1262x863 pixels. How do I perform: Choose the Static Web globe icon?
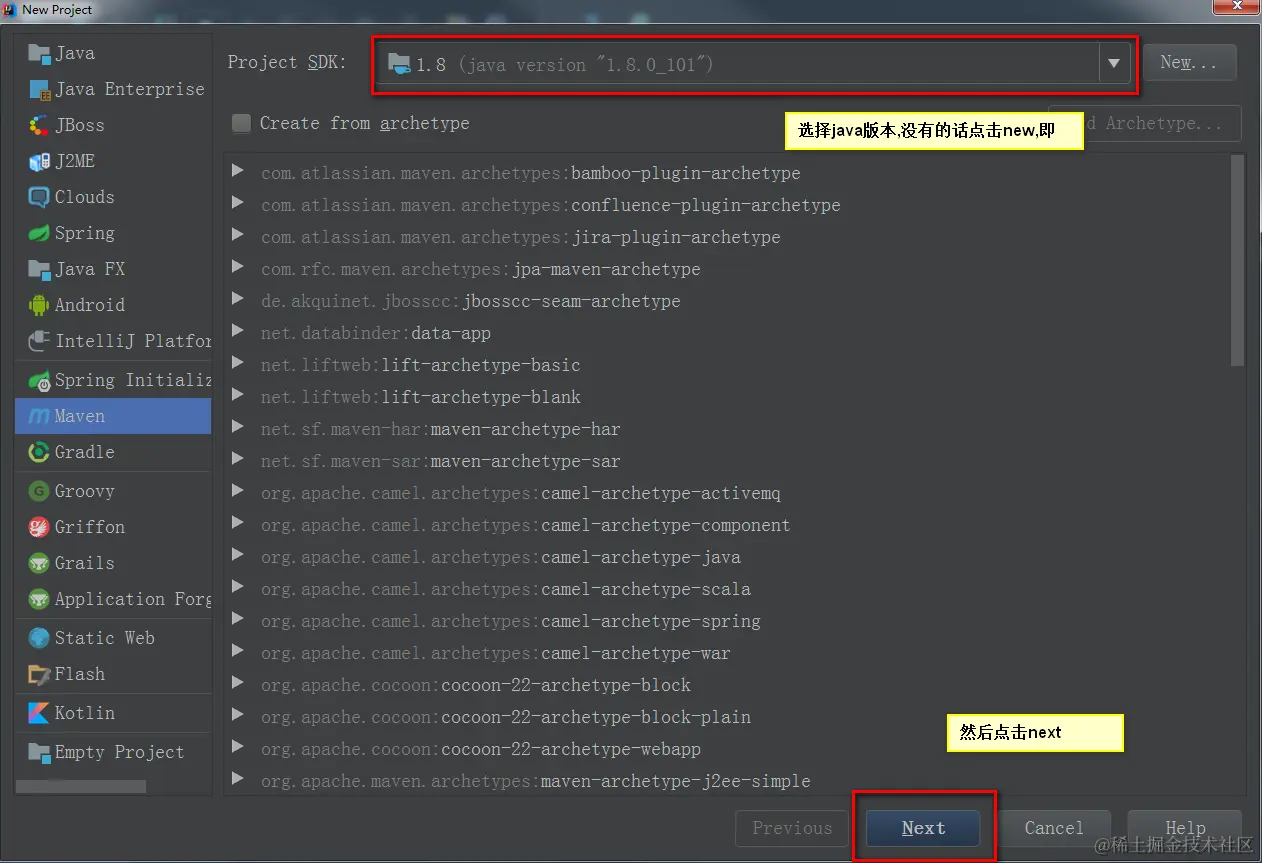(39, 638)
